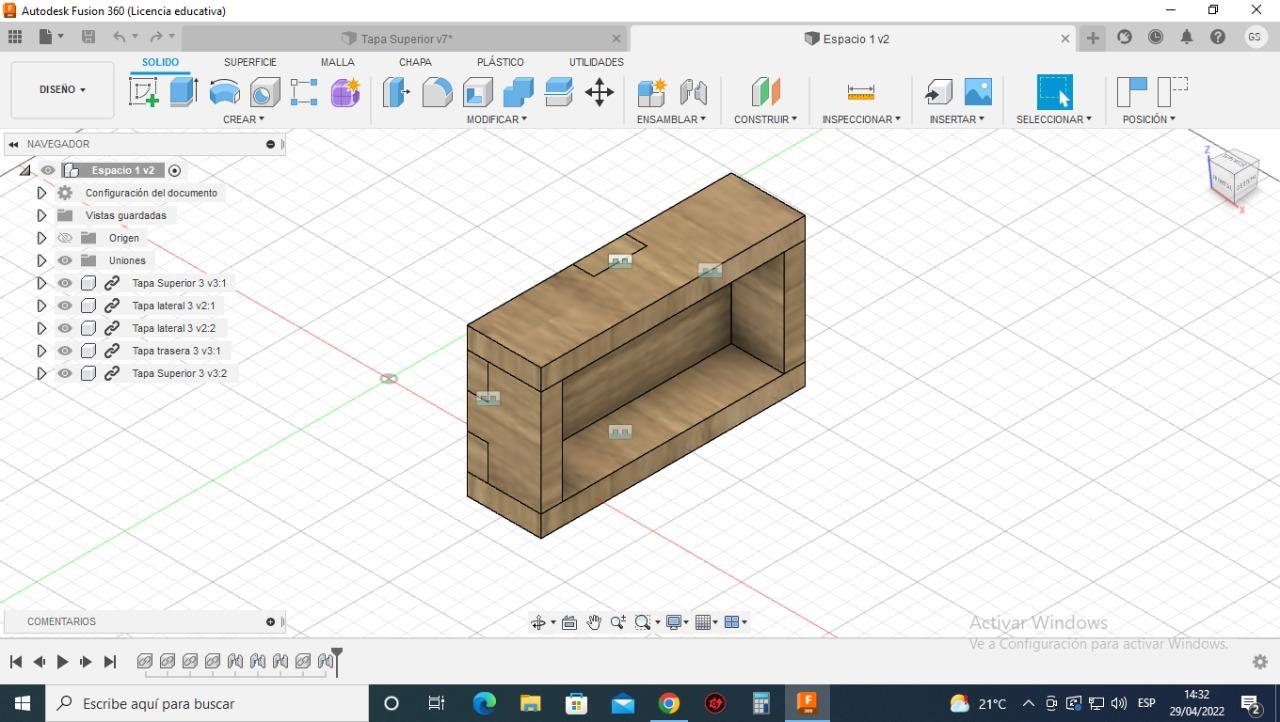The height and width of the screenshot is (722, 1280).
Task: Activate the Select tool
Action: [x=1054, y=92]
